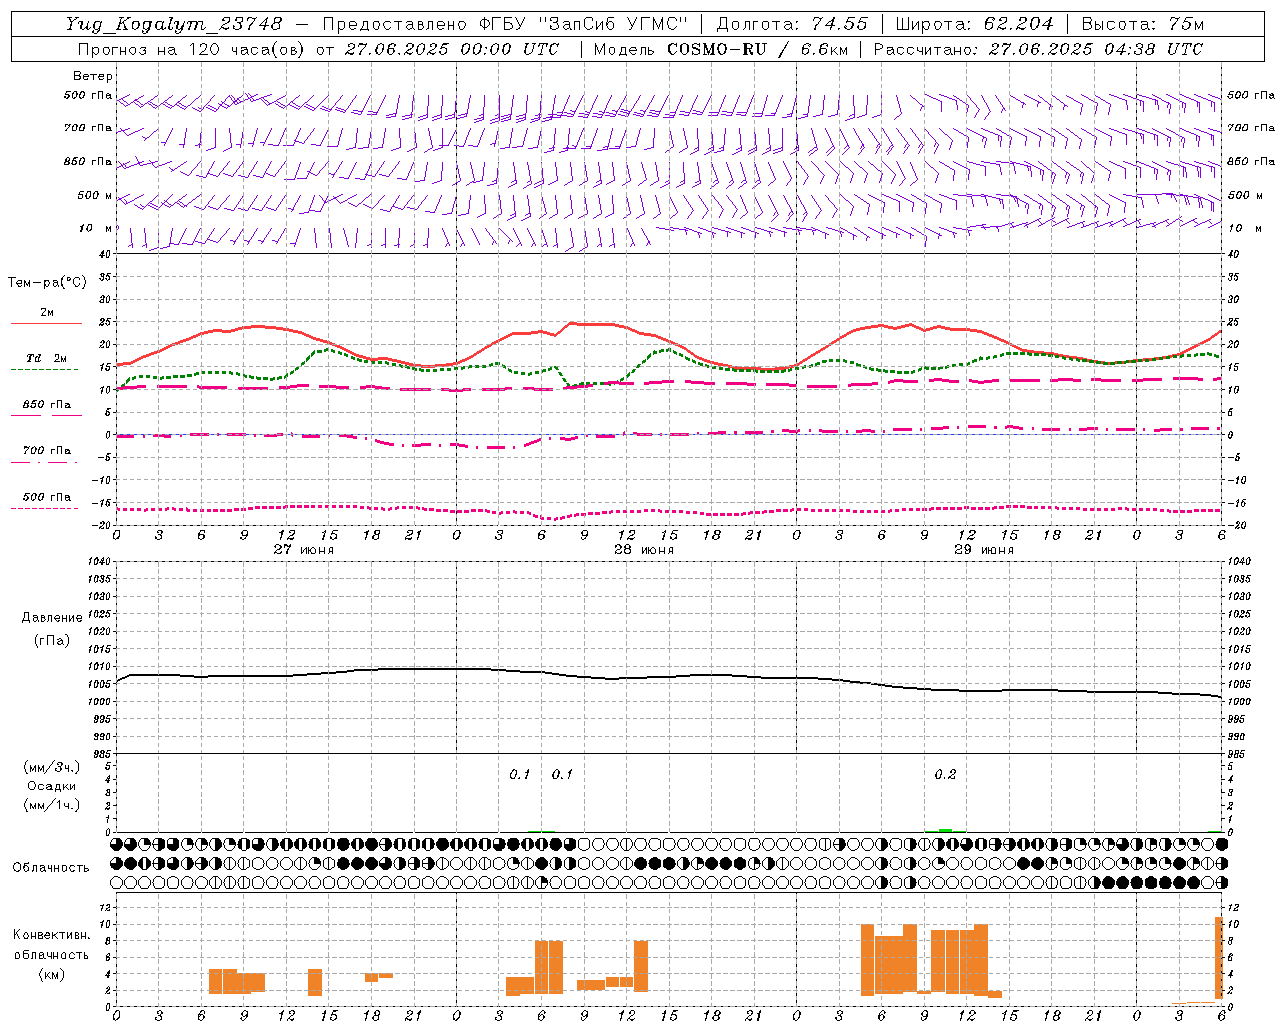Click the station name Yug_Kogalym_23748
The image size is (1280, 1024).
coord(174,24)
